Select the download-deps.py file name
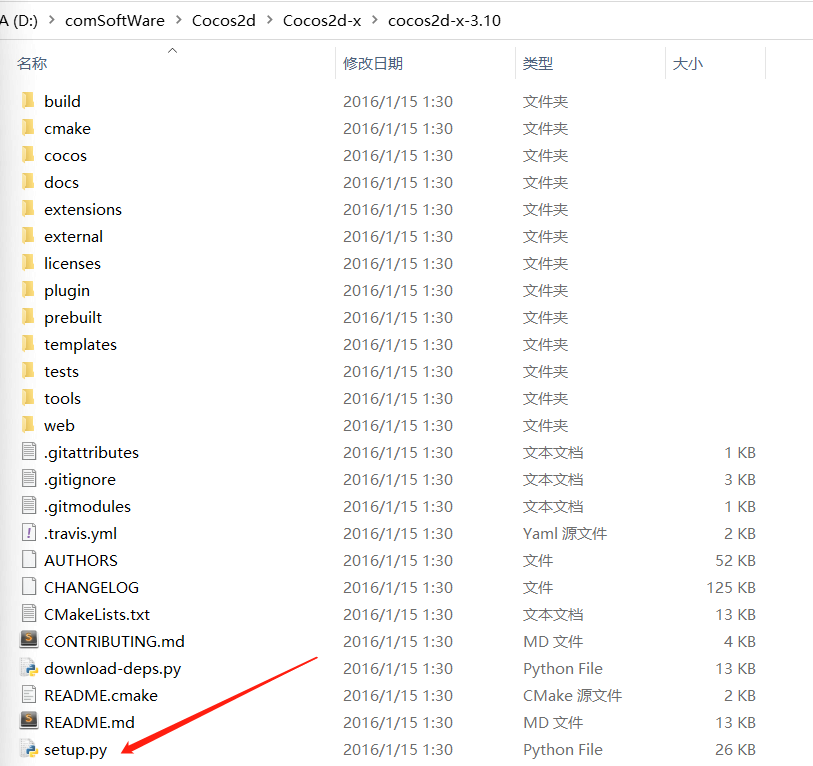The image size is (813, 766). point(113,668)
